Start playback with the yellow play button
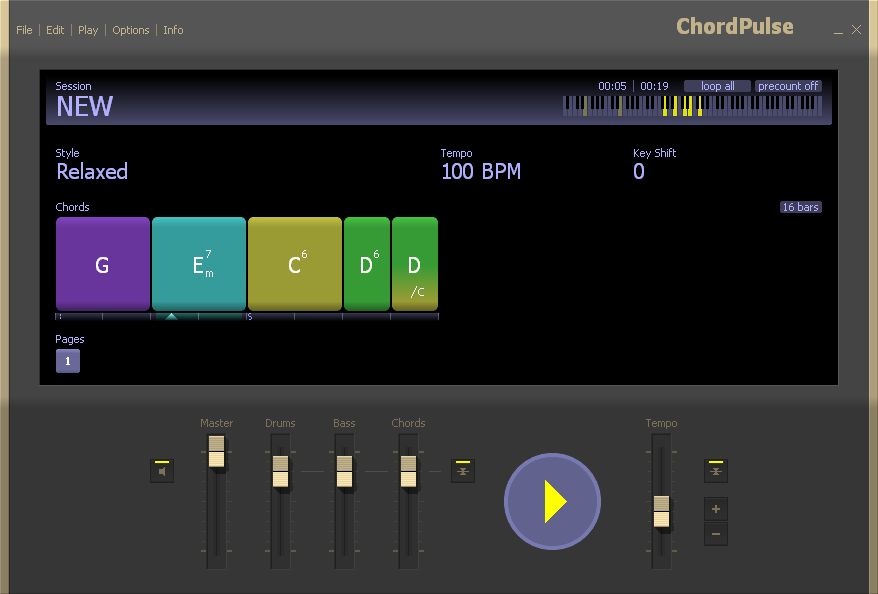This screenshot has width=878, height=594. [553, 501]
